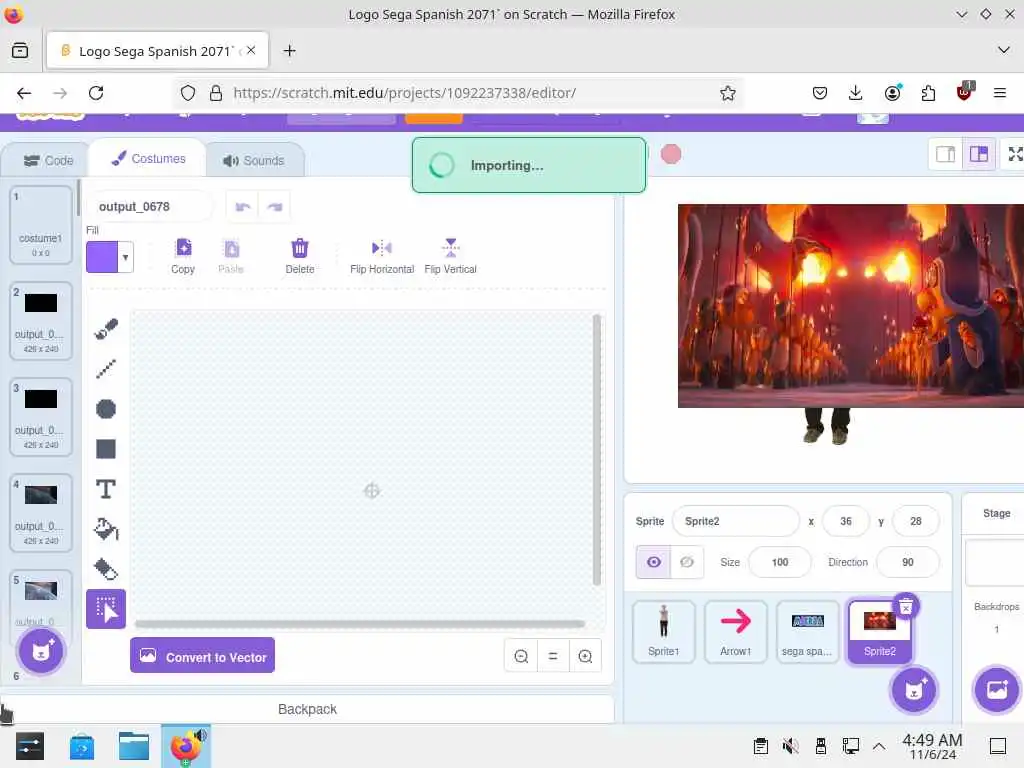This screenshot has height=768, width=1024.
Task: Click the paint canvas horizontal scrollbar
Action: click(360, 624)
